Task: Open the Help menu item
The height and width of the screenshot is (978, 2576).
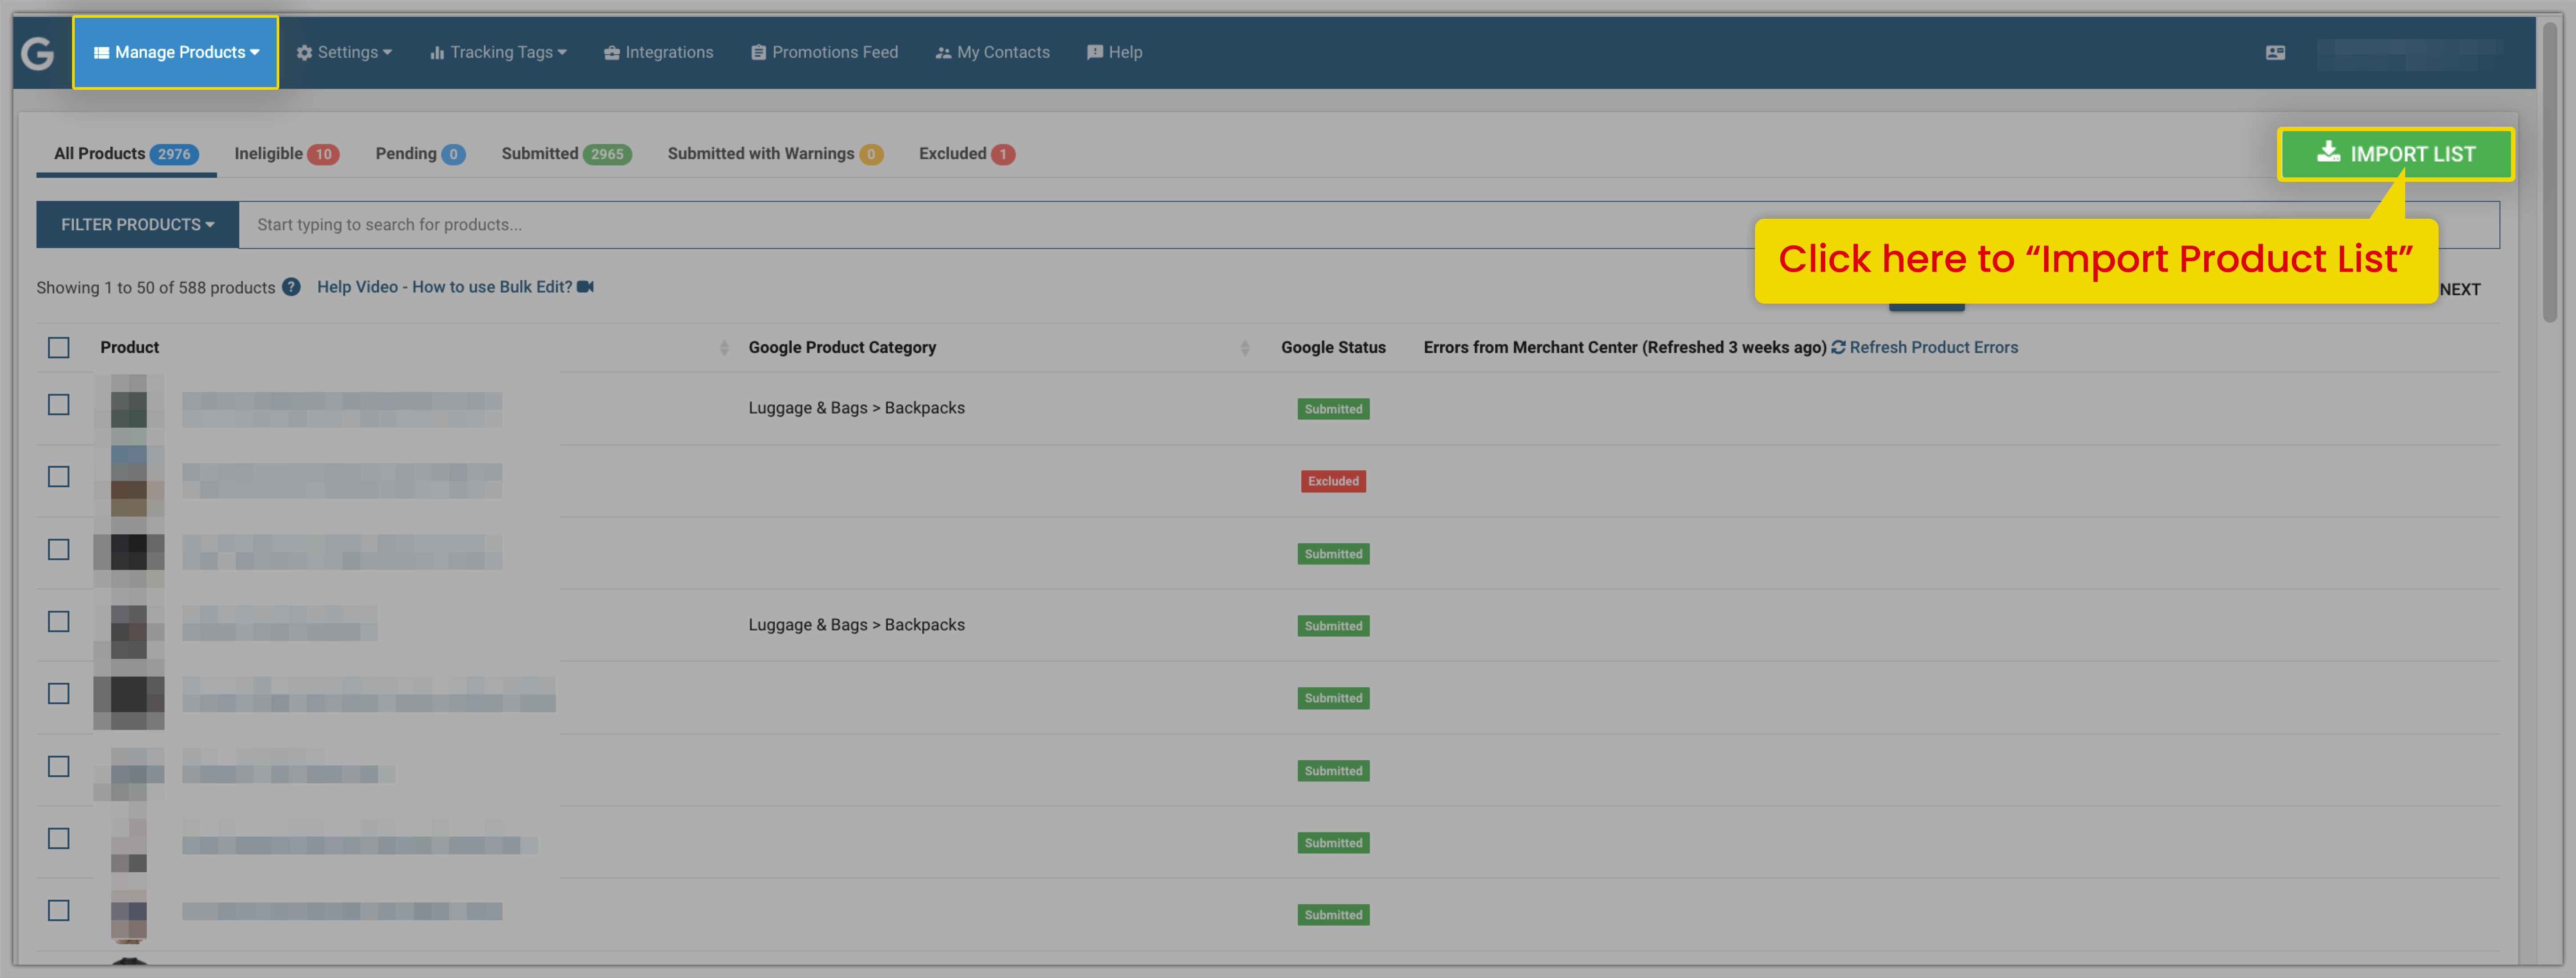Action: [1115, 52]
